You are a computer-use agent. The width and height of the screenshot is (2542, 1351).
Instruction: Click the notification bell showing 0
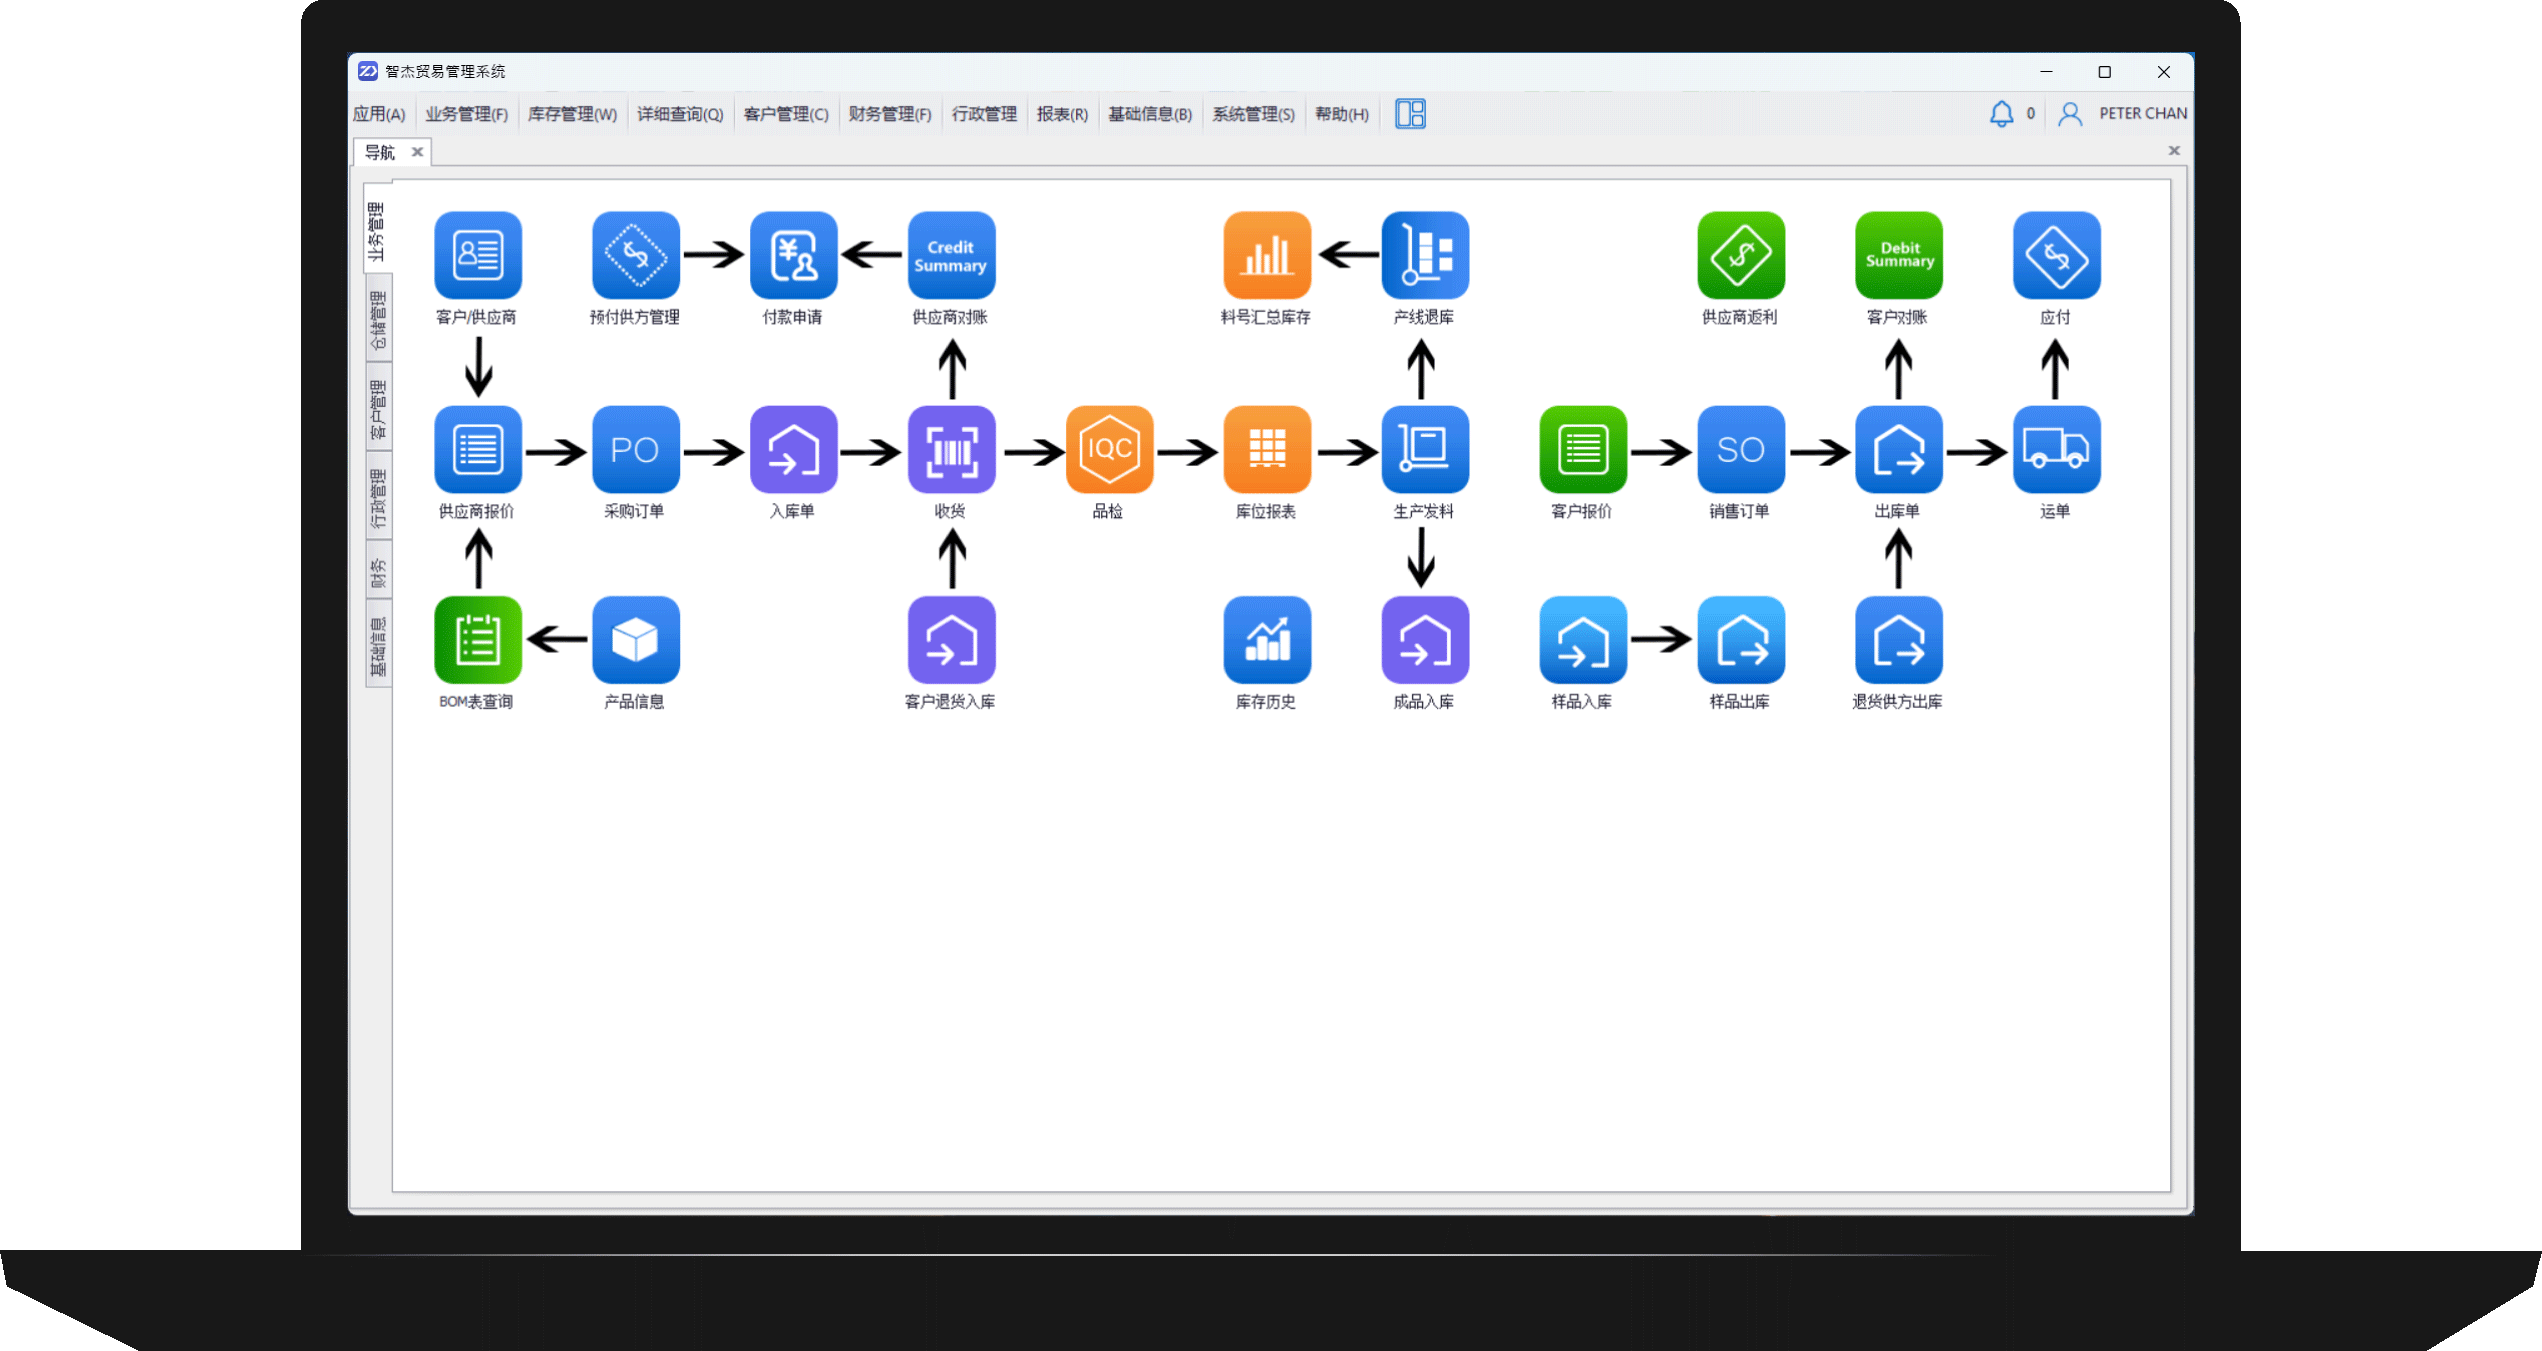(x=2001, y=113)
